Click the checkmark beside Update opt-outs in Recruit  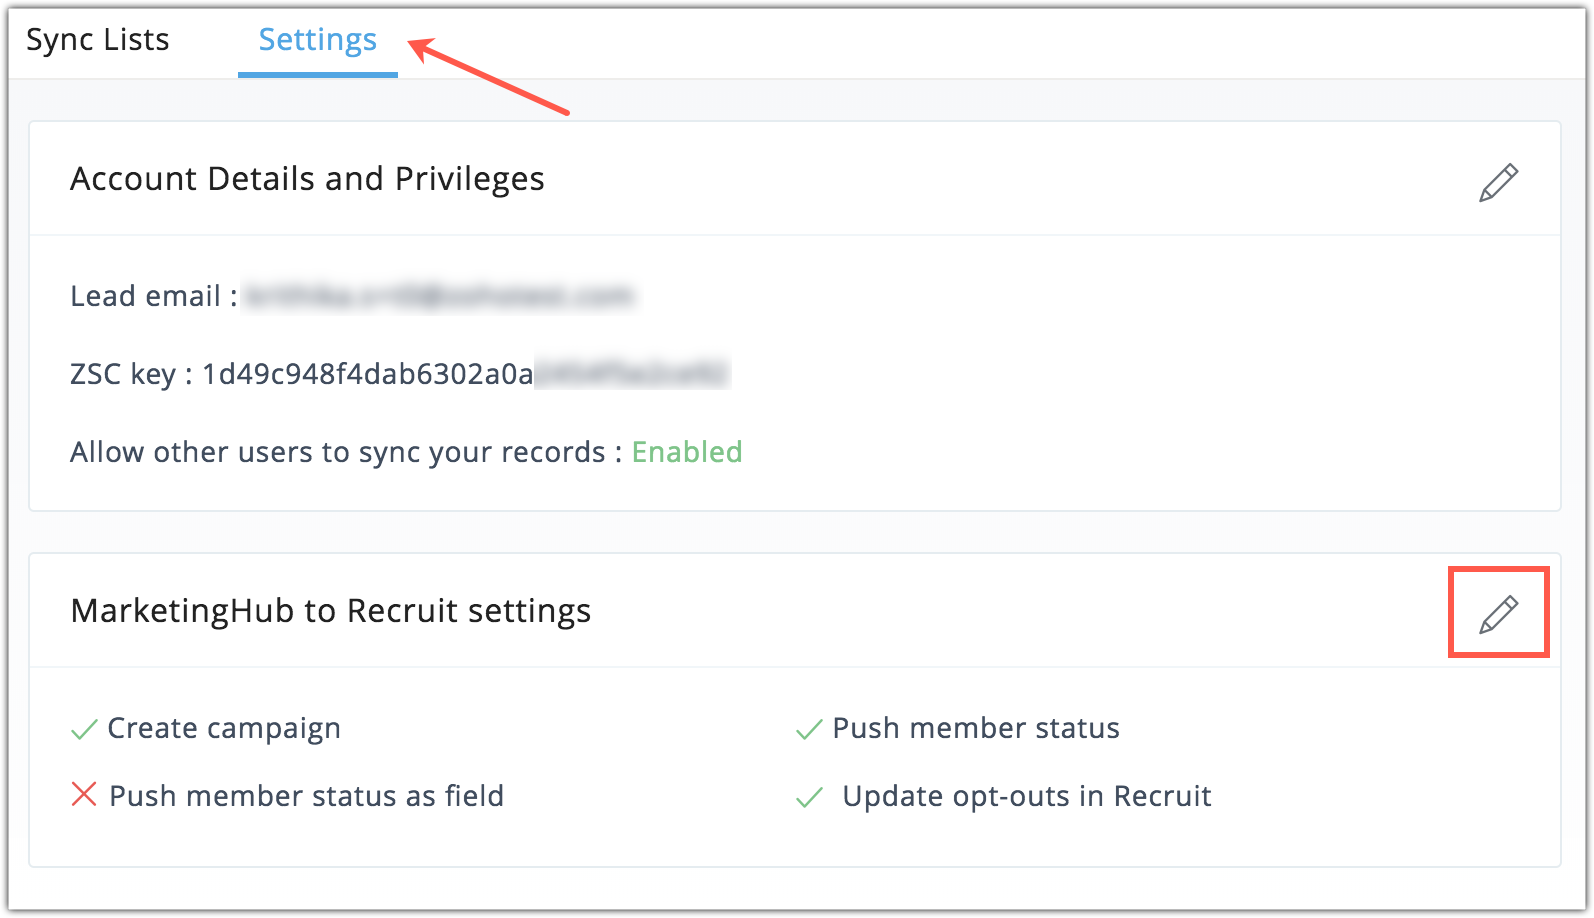[808, 798]
